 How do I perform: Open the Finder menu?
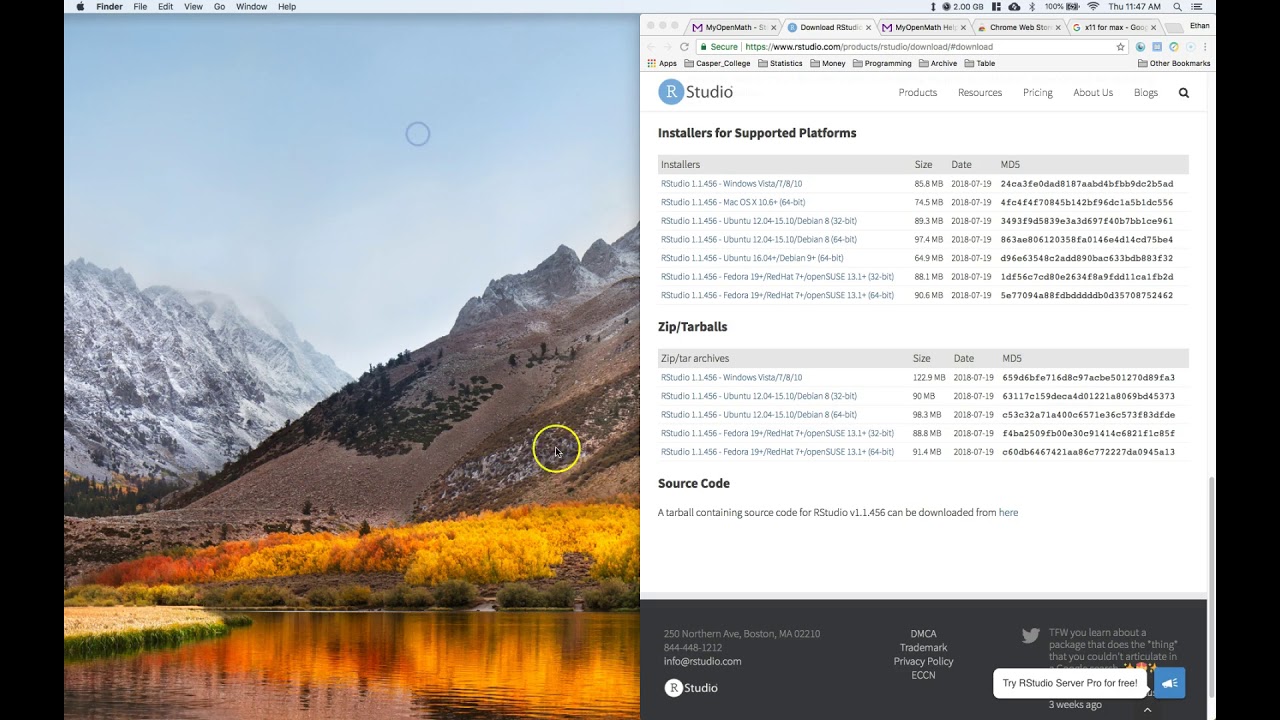point(109,7)
